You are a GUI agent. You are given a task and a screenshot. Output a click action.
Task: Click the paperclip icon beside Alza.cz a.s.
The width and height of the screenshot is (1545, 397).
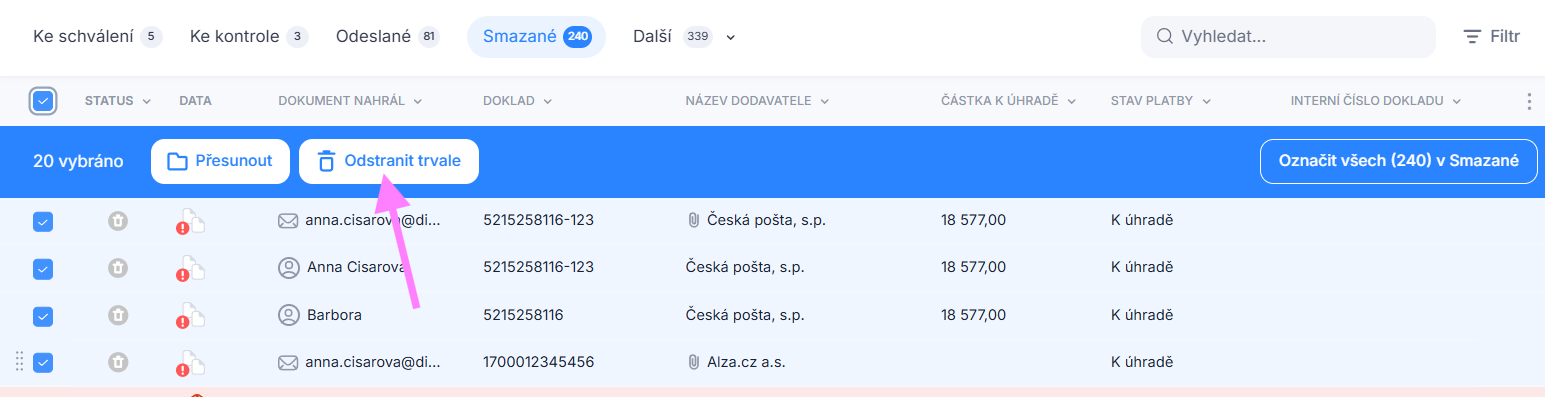[693, 362]
